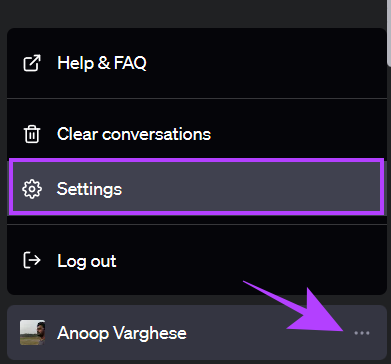Open Settings from the account menu

coord(197,189)
